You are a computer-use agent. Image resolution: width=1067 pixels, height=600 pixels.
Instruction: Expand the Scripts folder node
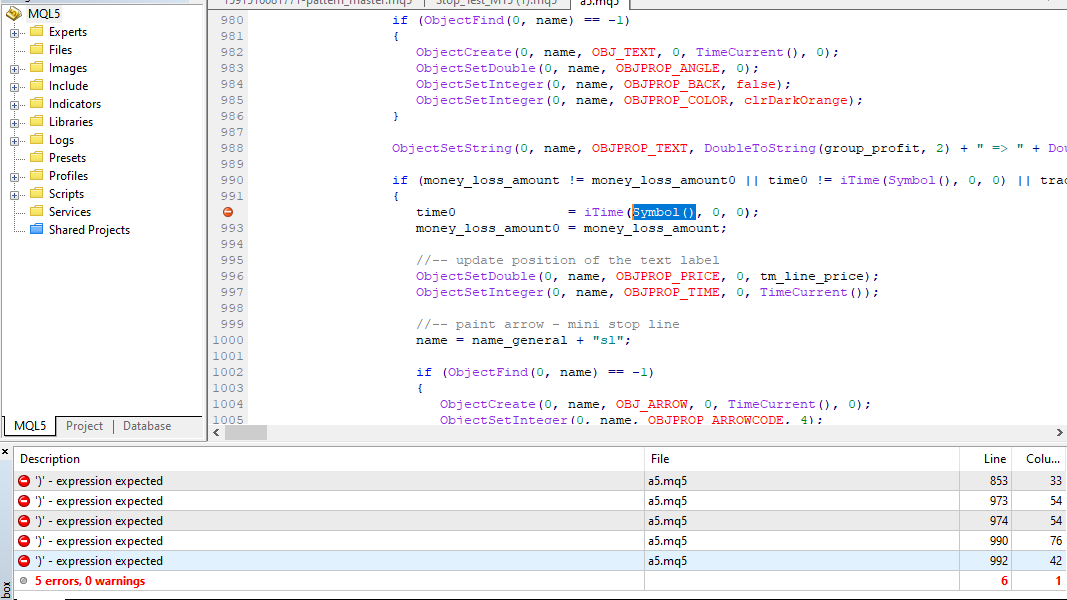pos(14,195)
